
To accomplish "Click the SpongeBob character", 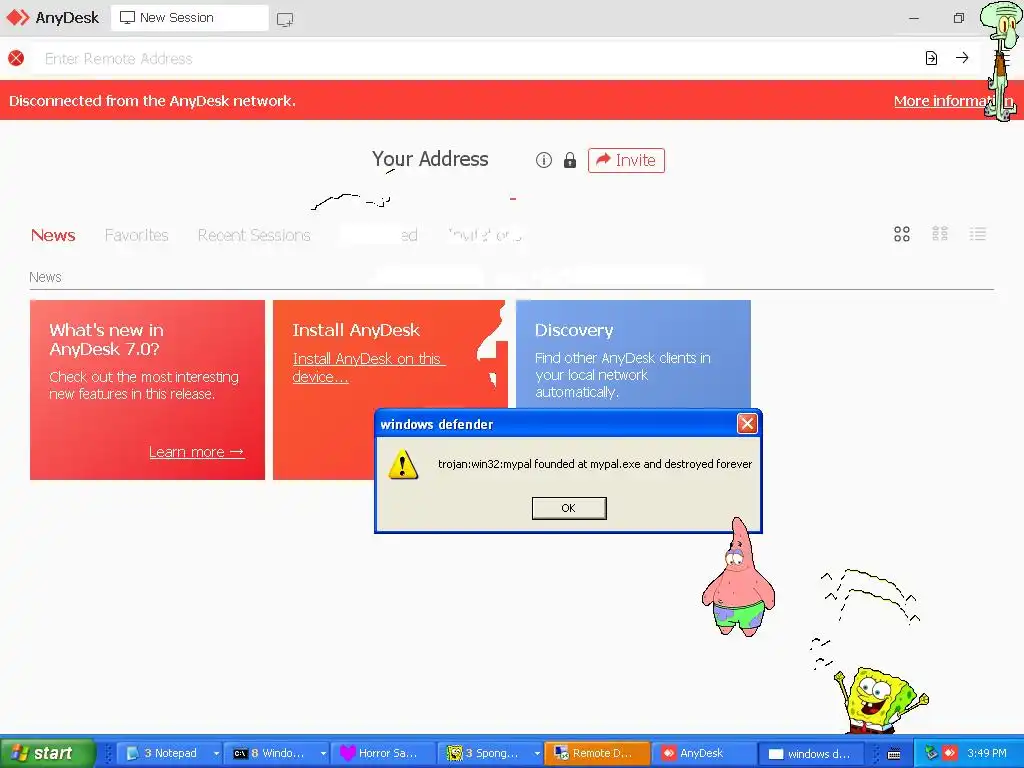I will (x=881, y=701).
